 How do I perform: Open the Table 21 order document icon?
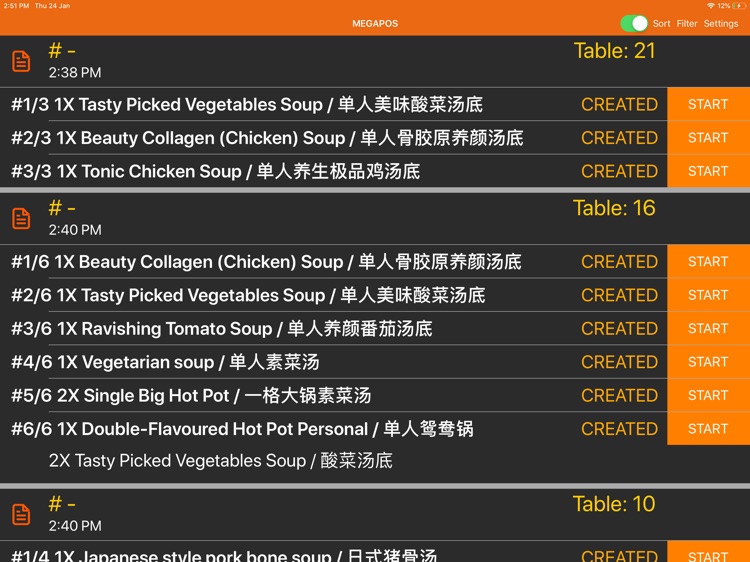21,62
